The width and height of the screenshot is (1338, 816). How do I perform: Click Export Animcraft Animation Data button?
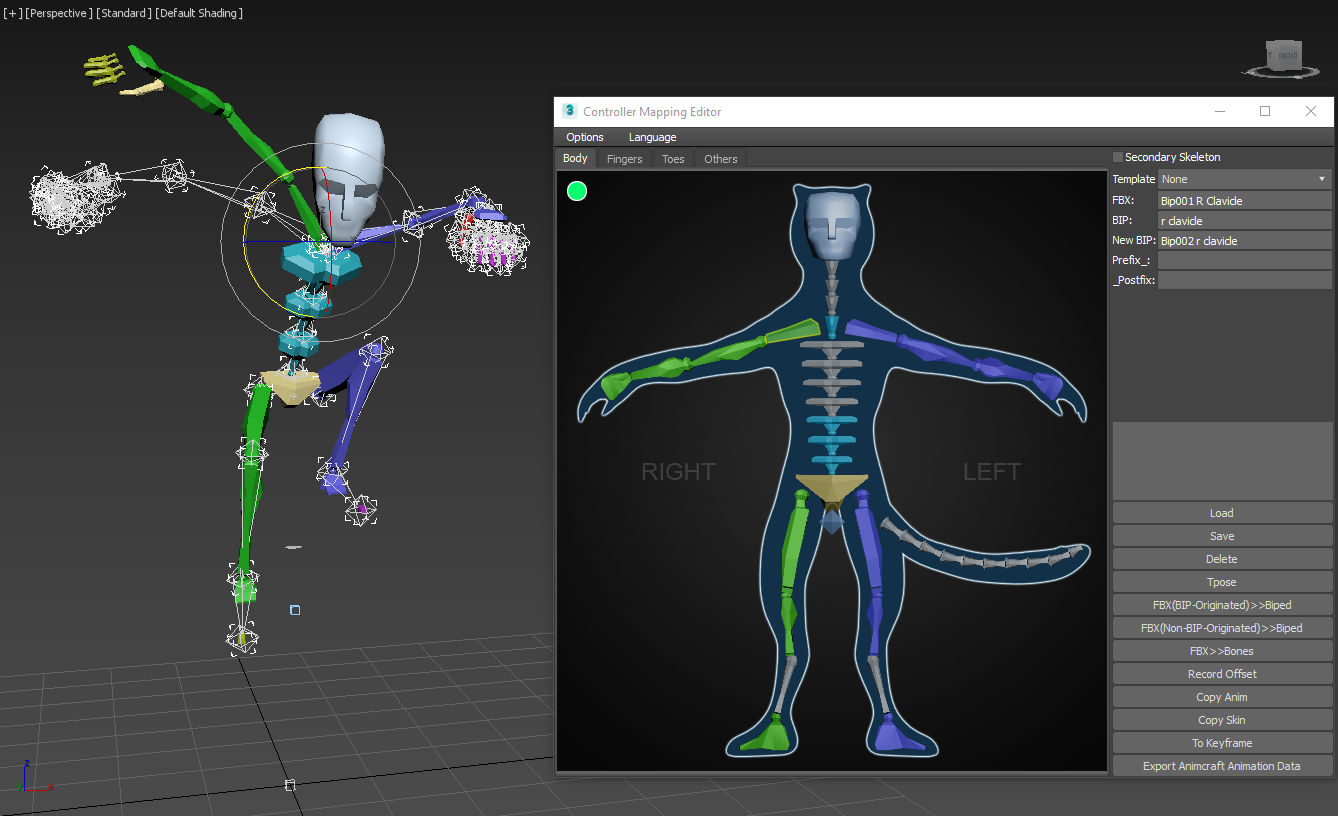(x=1222, y=766)
